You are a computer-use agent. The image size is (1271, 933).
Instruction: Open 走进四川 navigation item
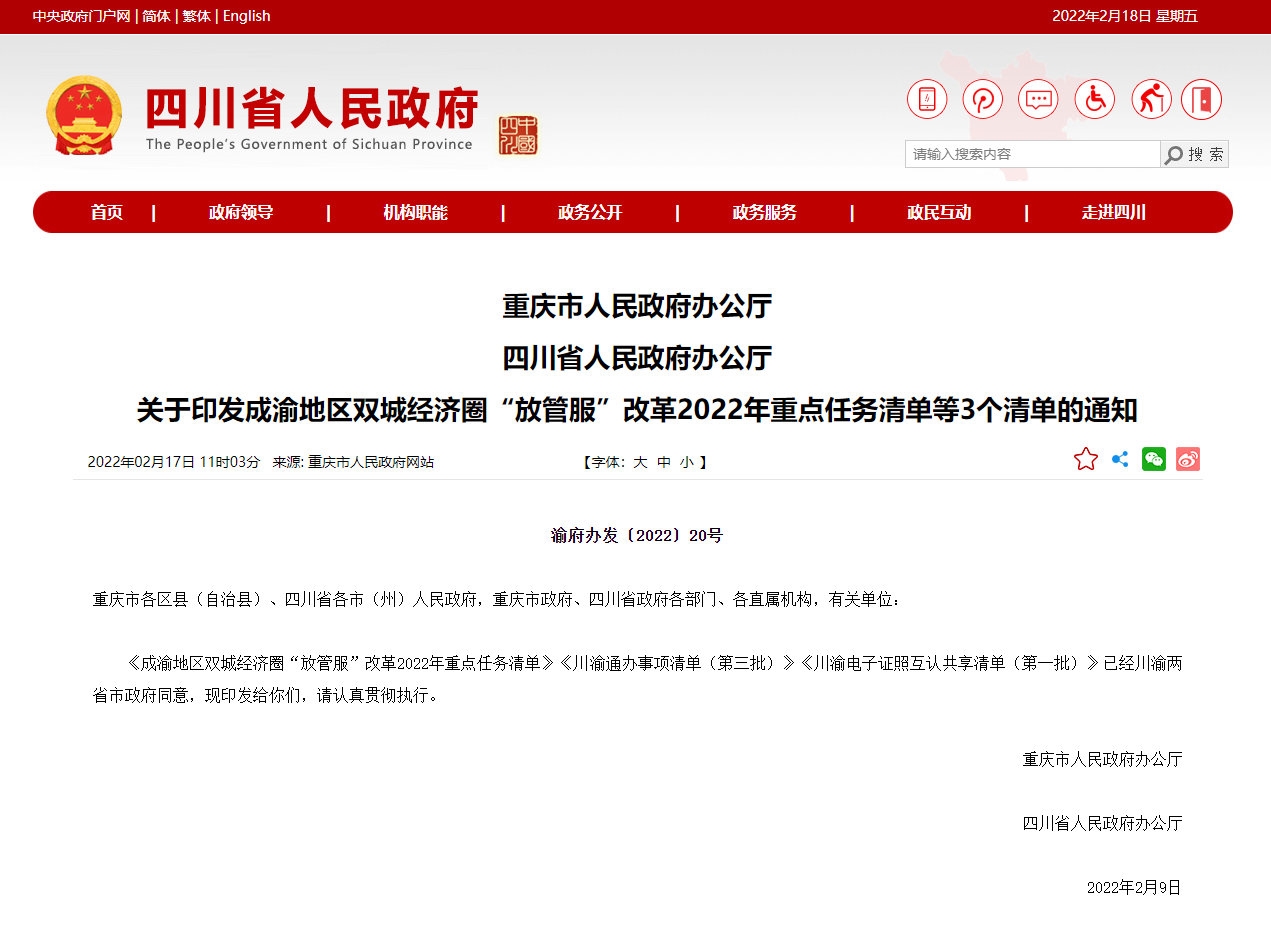click(1114, 212)
